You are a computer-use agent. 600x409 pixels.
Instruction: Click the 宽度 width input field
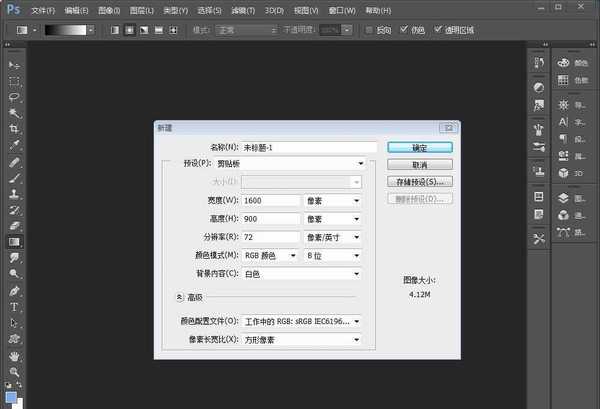click(x=258, y=200)
